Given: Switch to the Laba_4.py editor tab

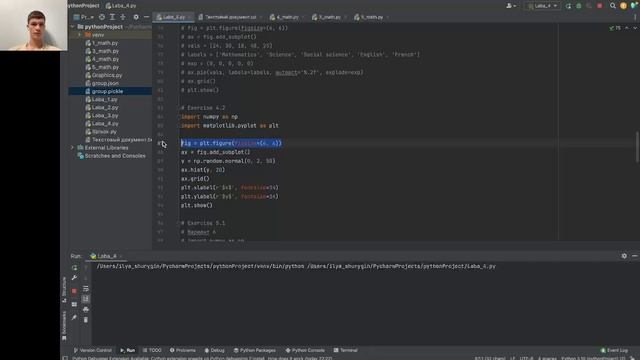Looking at the screenshot, I should click(173, 17).
